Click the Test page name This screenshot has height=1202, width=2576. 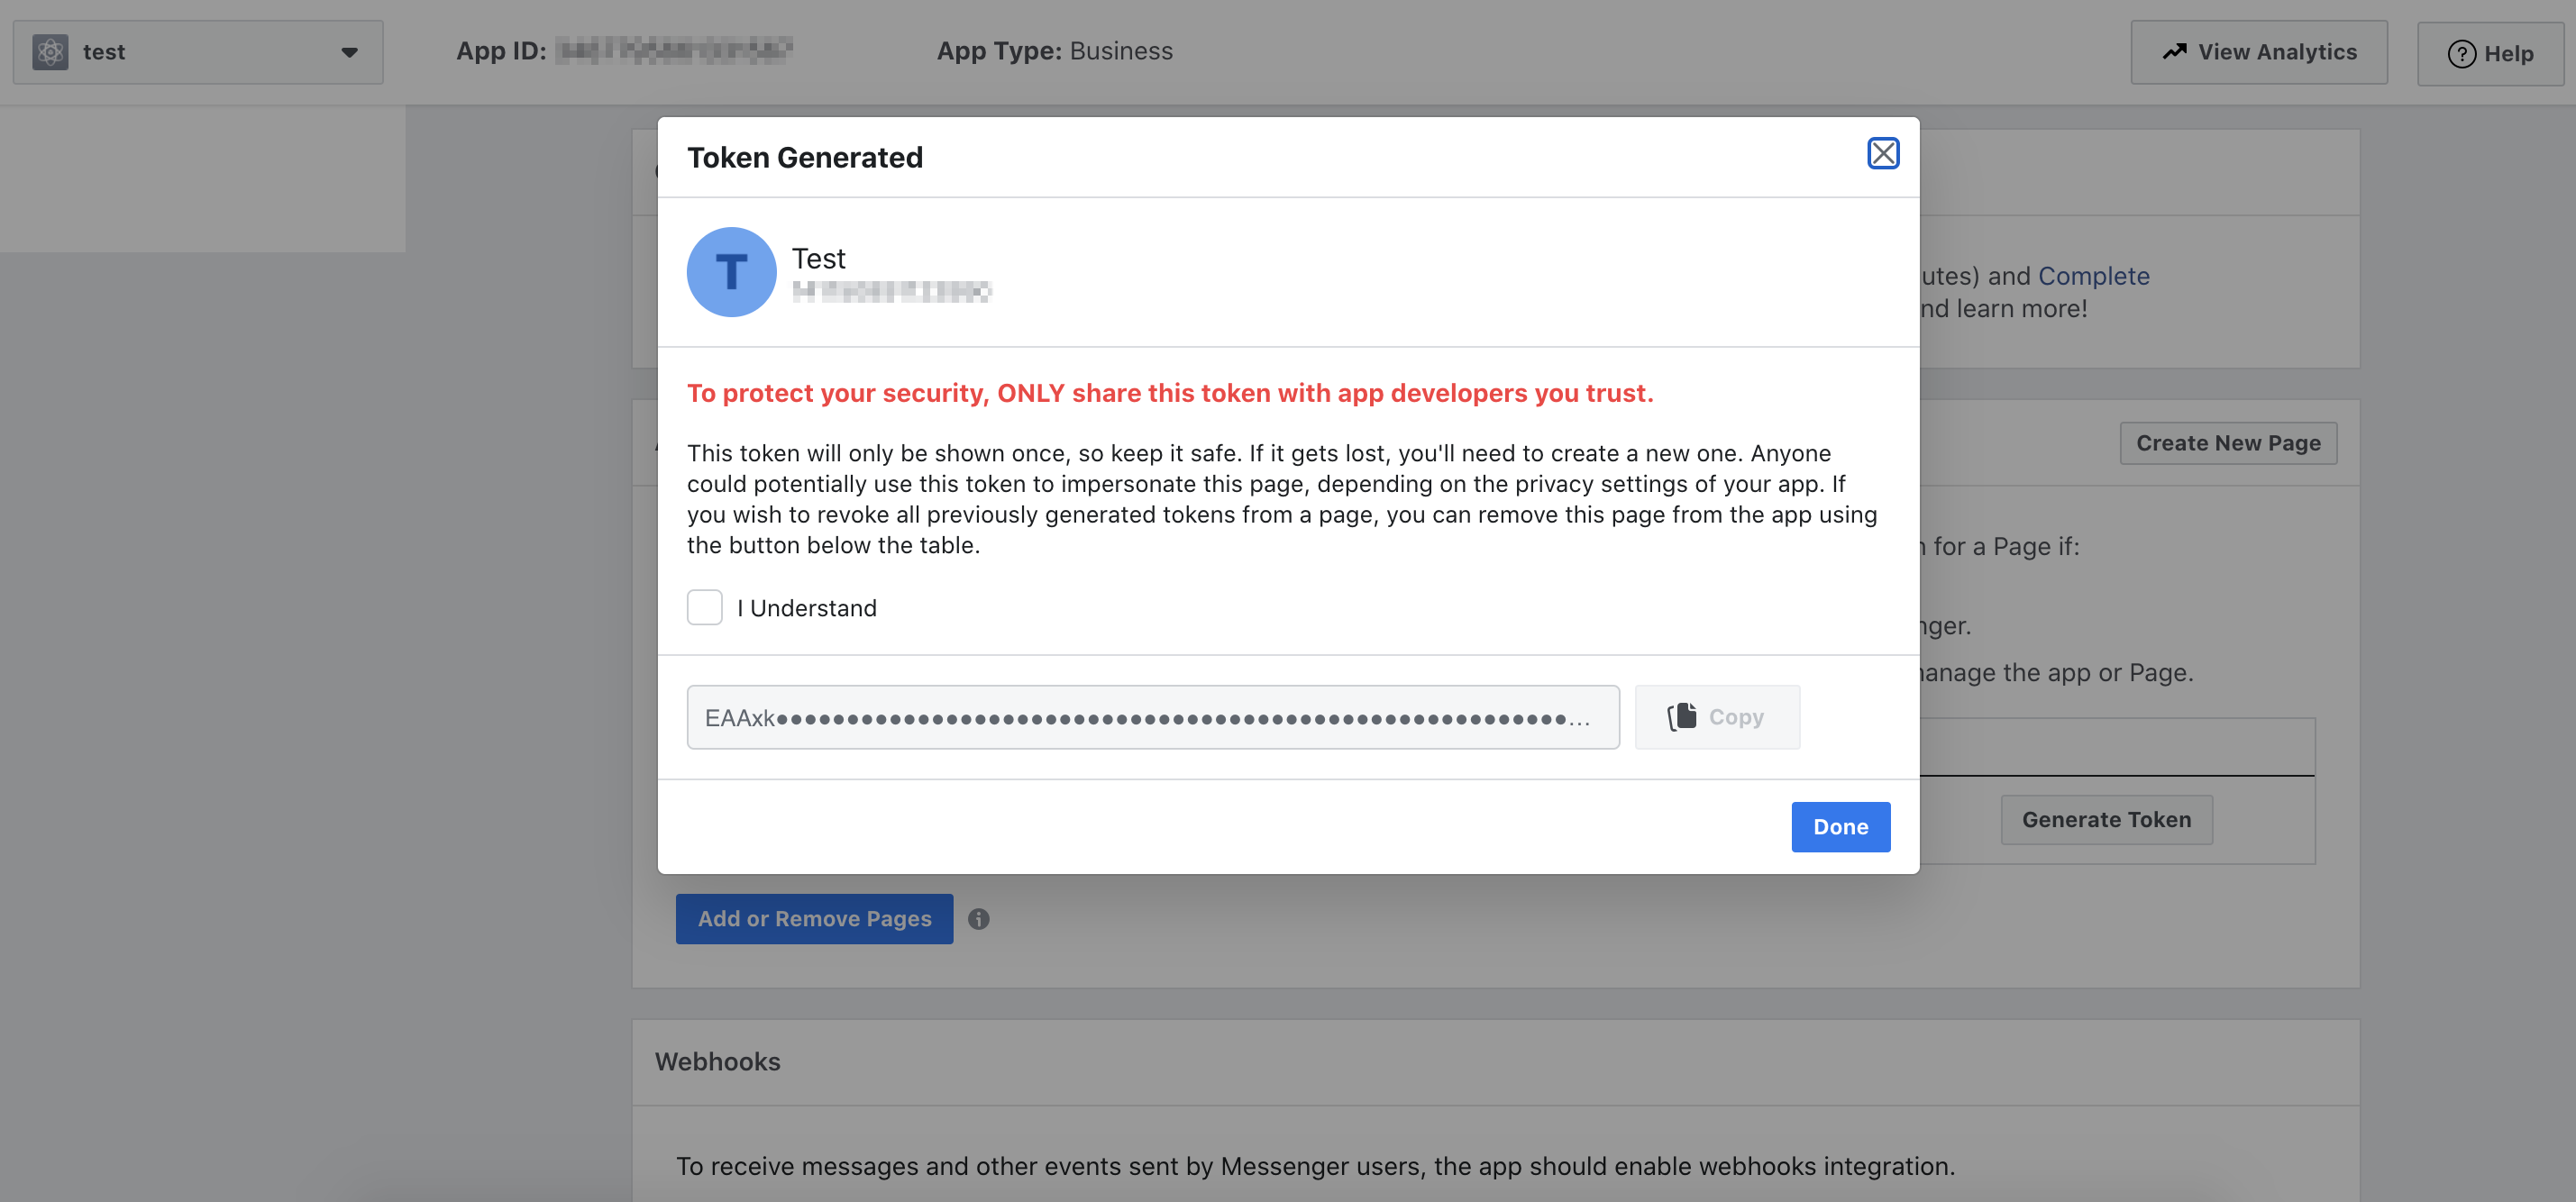[818, 259]
